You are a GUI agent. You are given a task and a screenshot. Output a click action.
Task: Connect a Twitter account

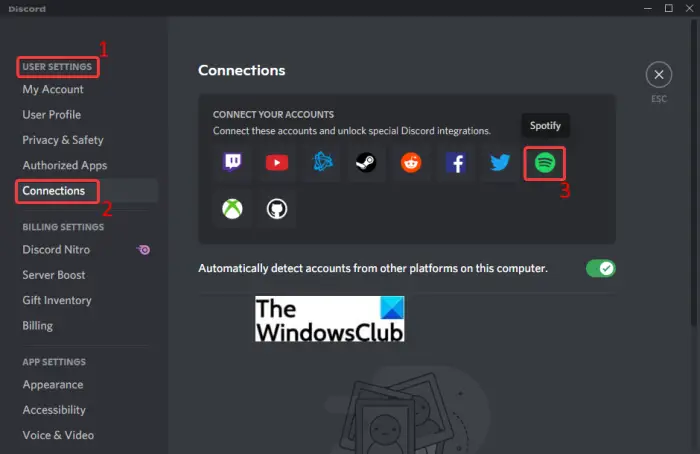(500, 162)
